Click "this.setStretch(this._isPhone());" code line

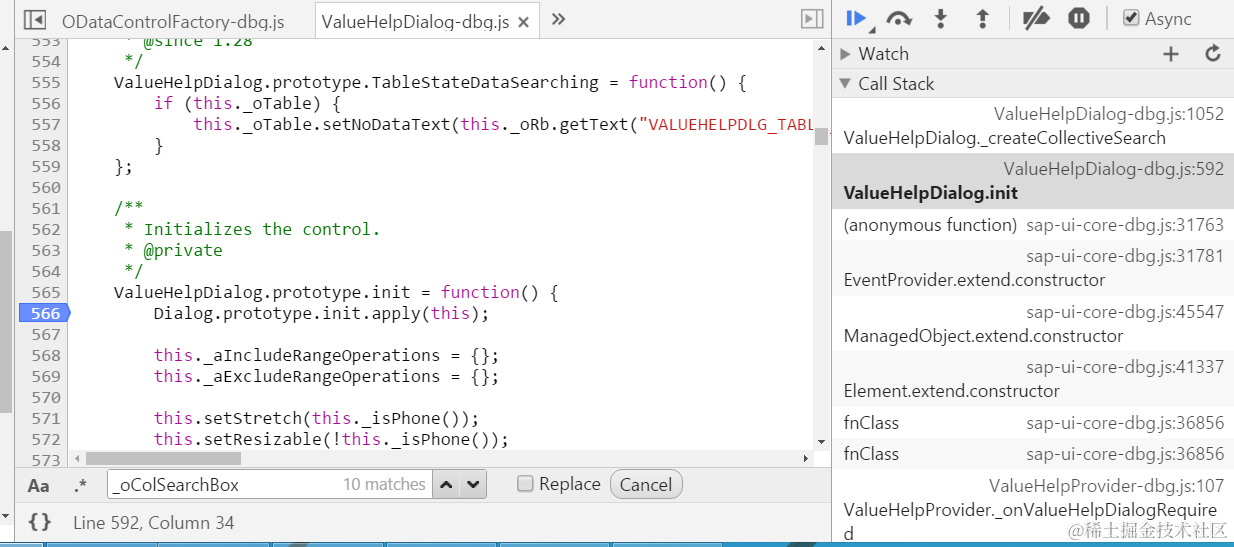pyautogui.click(x=316, y=418)
